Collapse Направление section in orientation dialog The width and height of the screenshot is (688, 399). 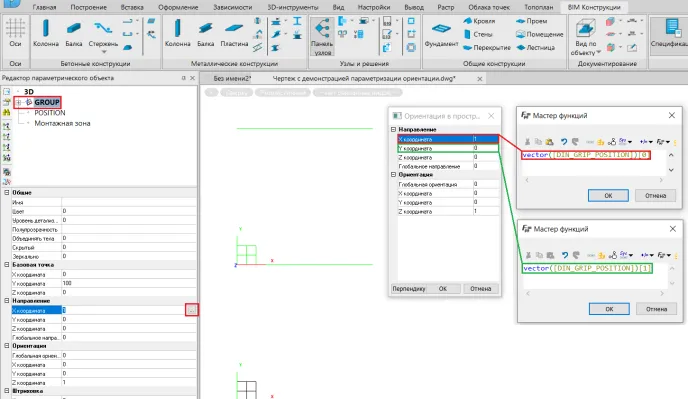(x=394, y=129)
